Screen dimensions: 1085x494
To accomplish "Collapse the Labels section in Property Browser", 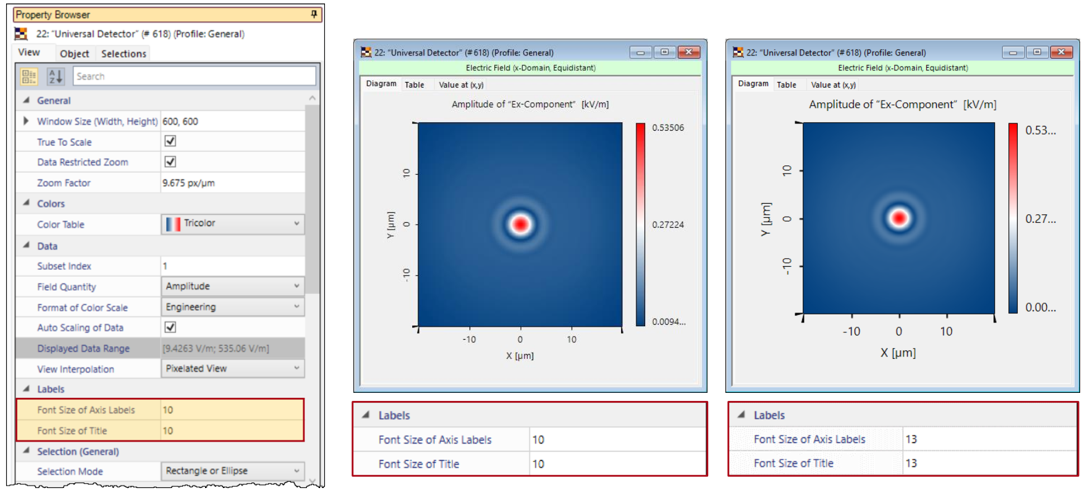I will (x=26, y=389).
